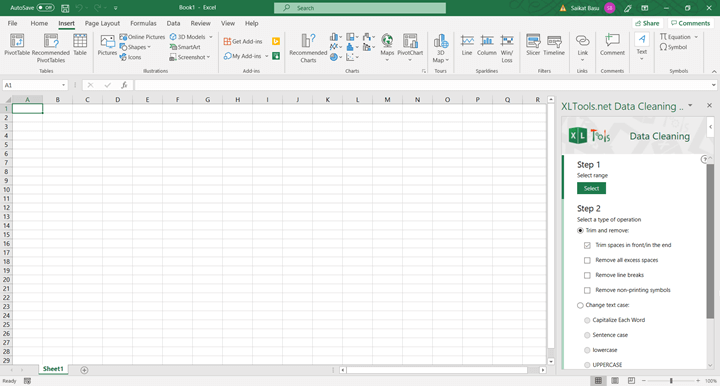Switch to the Data tab
Viewport: 720px width, 386px height.
pos(173,23)
